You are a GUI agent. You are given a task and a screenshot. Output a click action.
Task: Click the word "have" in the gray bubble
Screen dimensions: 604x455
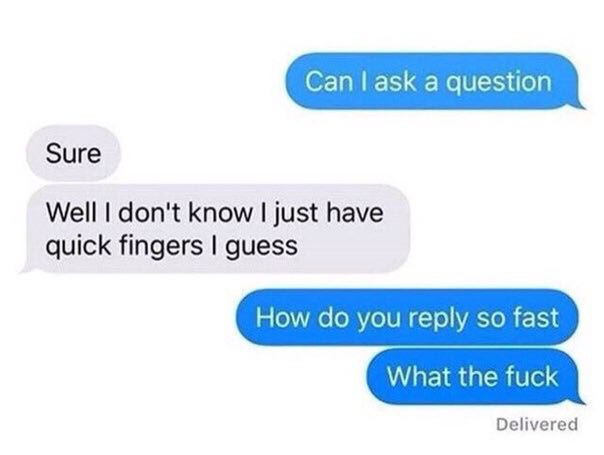pos(355,212)
